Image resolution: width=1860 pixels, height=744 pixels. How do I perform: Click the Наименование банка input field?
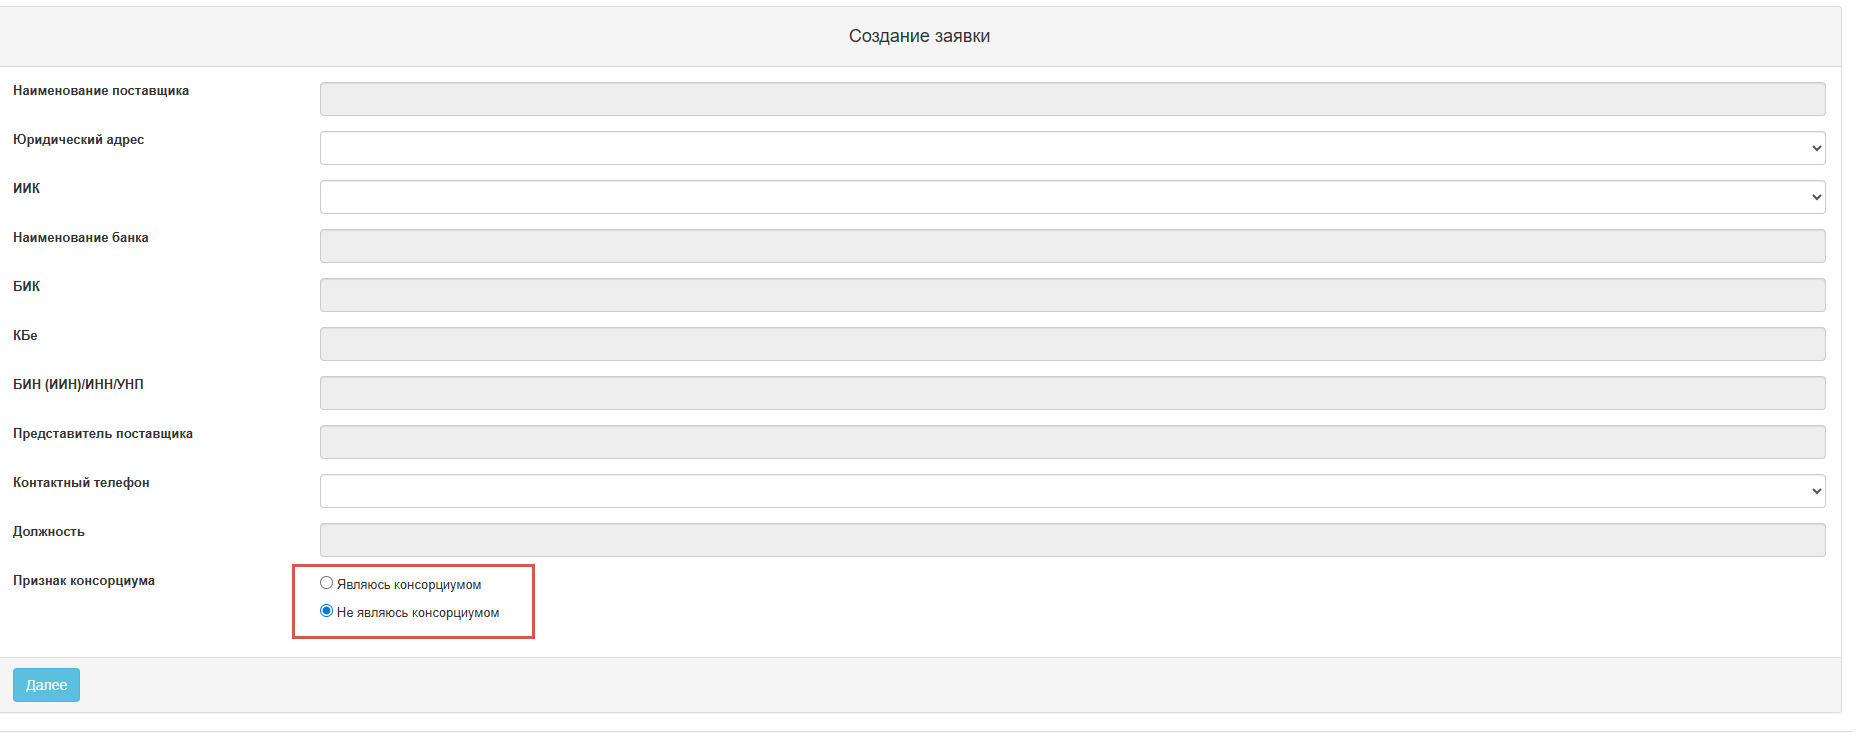1072,246
